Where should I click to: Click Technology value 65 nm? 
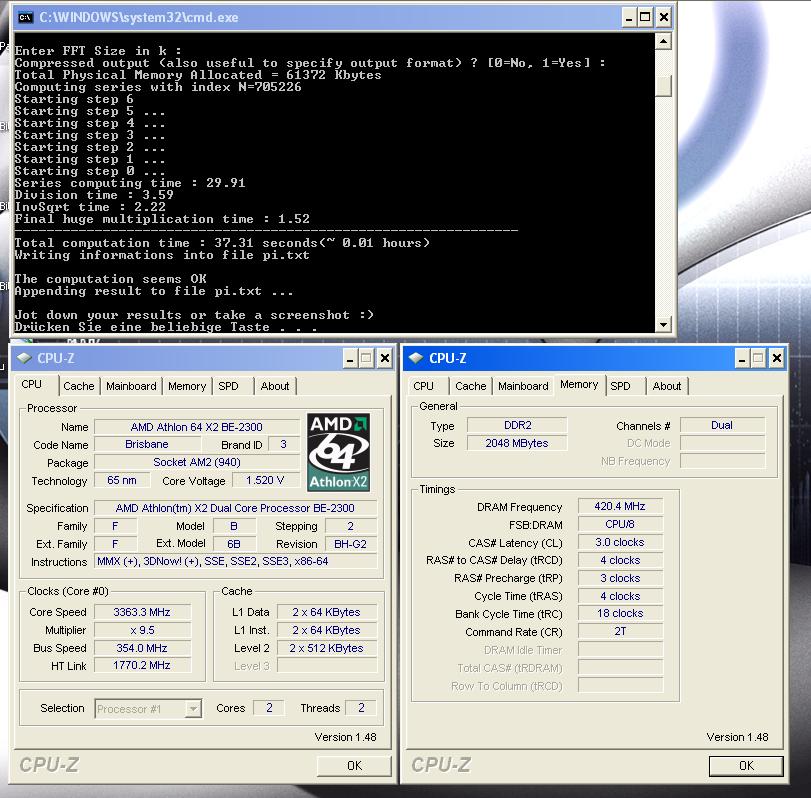(x=122, y=480)
